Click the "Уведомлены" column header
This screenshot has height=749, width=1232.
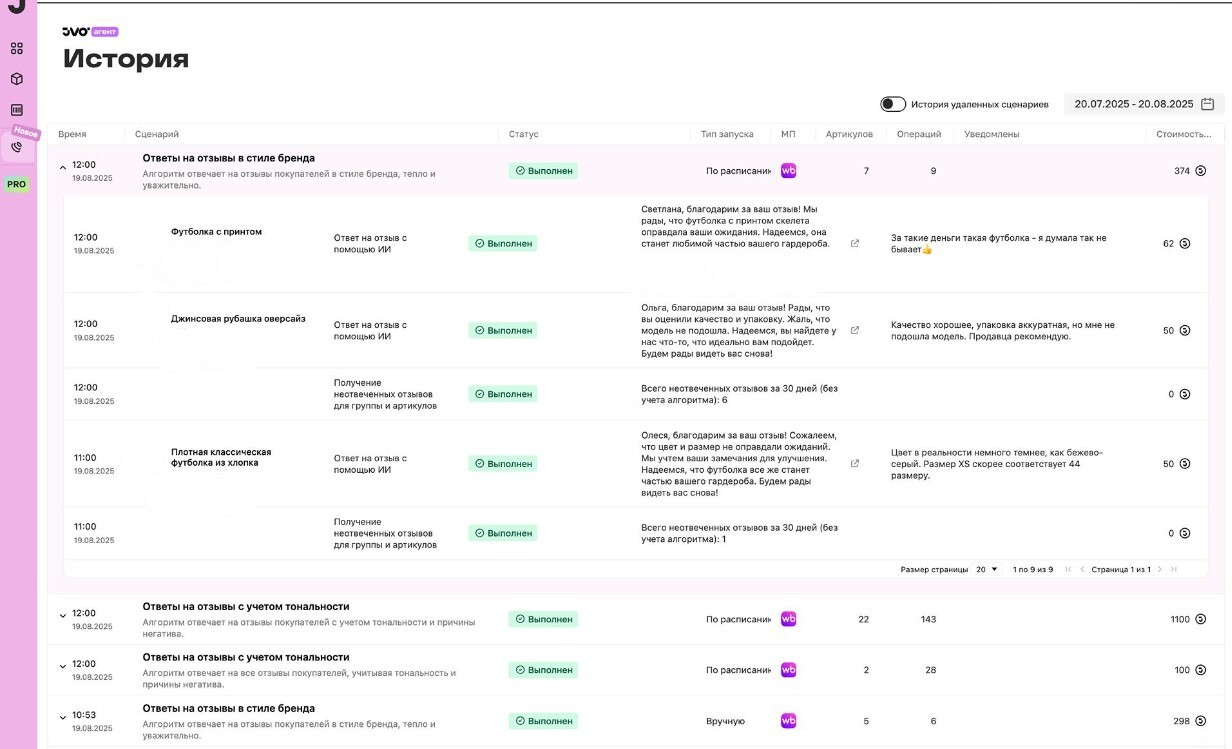click(992, 134)
